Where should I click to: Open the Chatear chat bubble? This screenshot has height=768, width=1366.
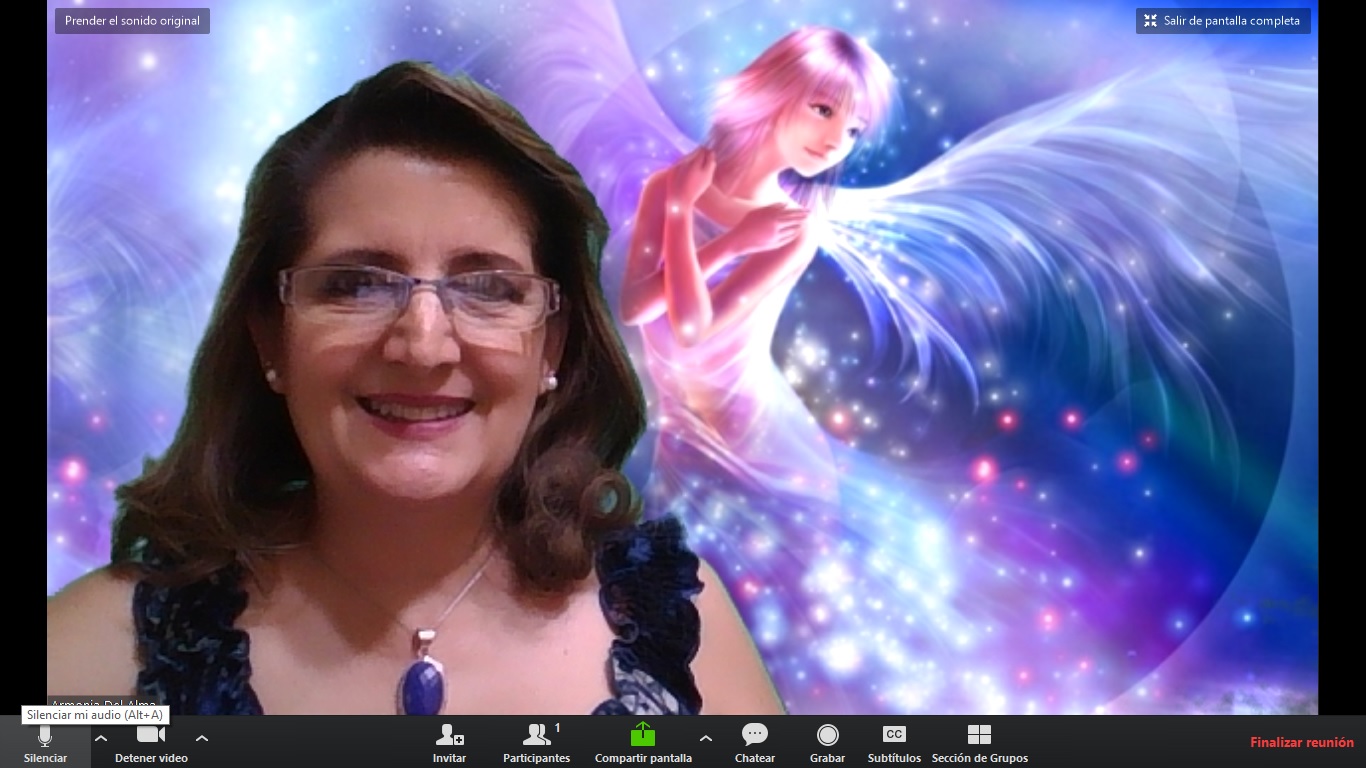(x=754, y=735)
